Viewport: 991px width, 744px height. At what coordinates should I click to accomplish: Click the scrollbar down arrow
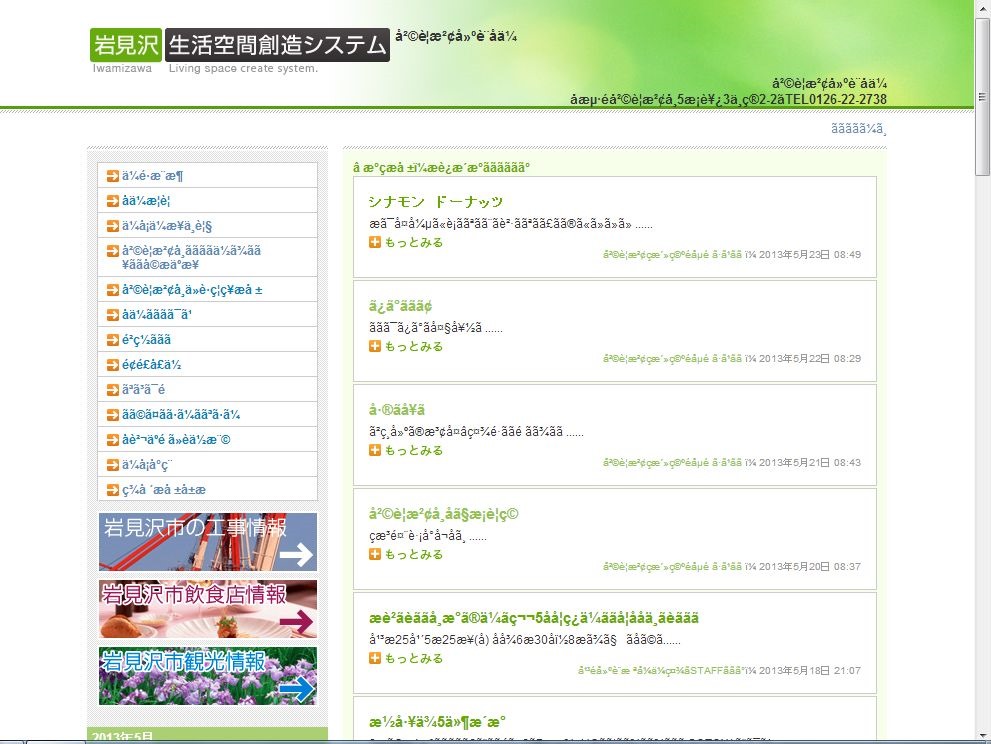coord(982,735)
